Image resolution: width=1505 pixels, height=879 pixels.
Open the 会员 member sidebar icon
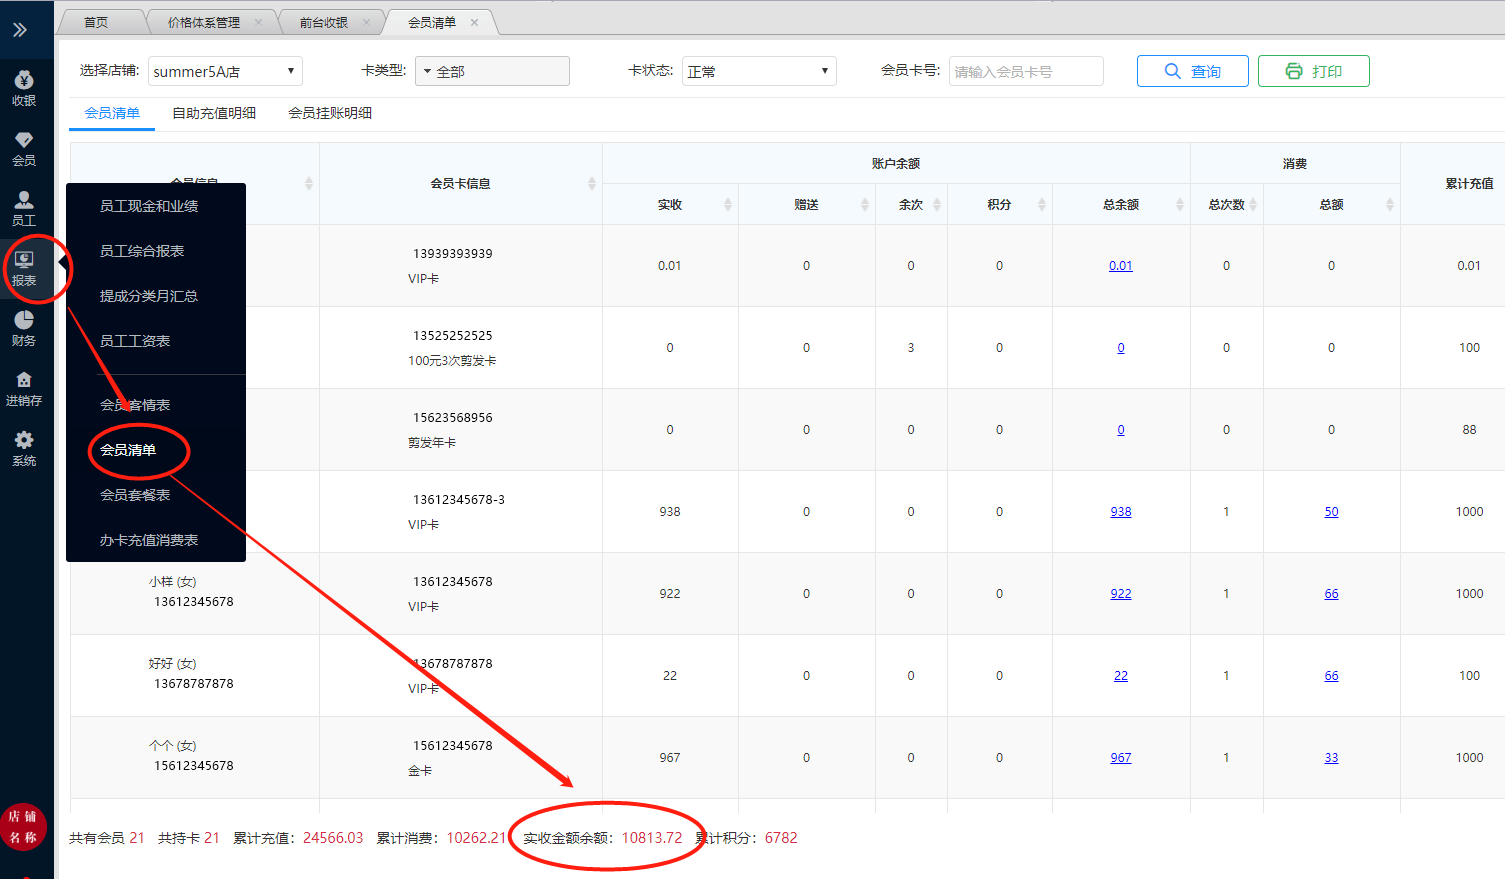pyautogui.click(x=24, y=148)
